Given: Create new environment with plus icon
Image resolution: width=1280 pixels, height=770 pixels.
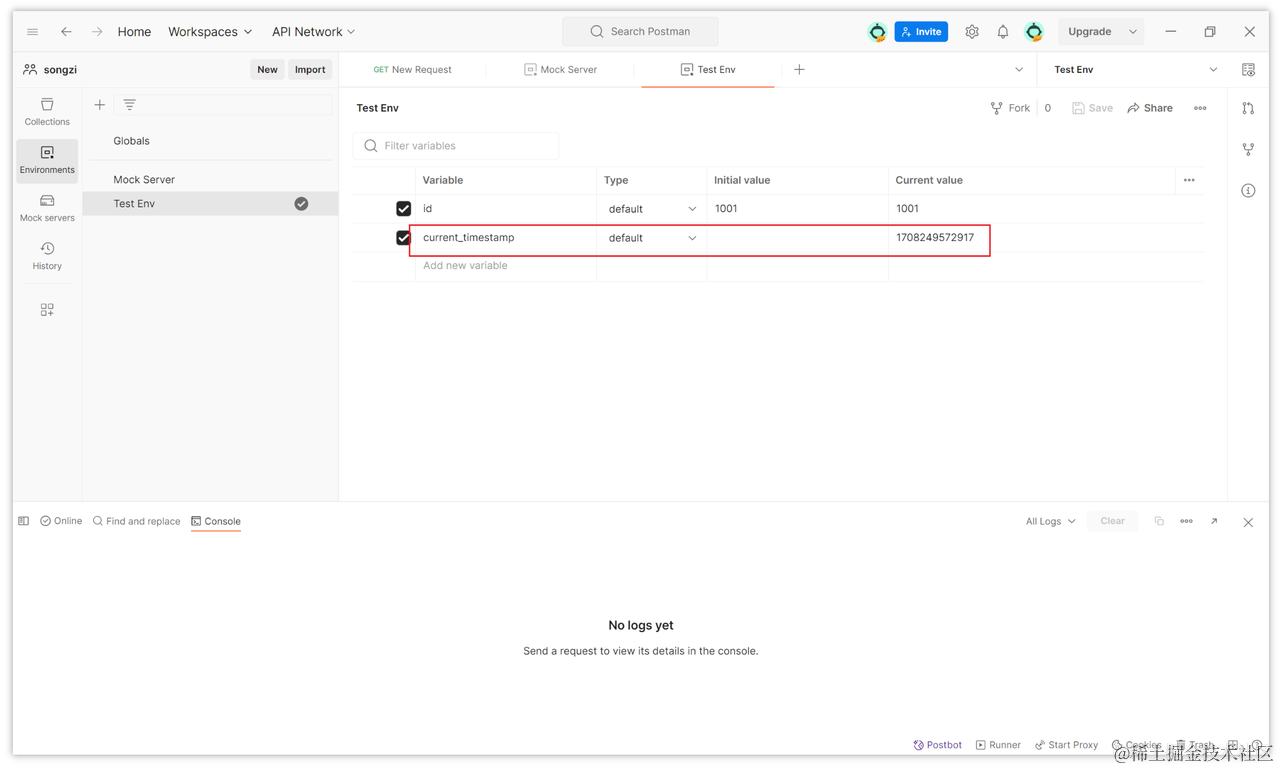Looking at the screenshot, I should [x=100, y=104].
